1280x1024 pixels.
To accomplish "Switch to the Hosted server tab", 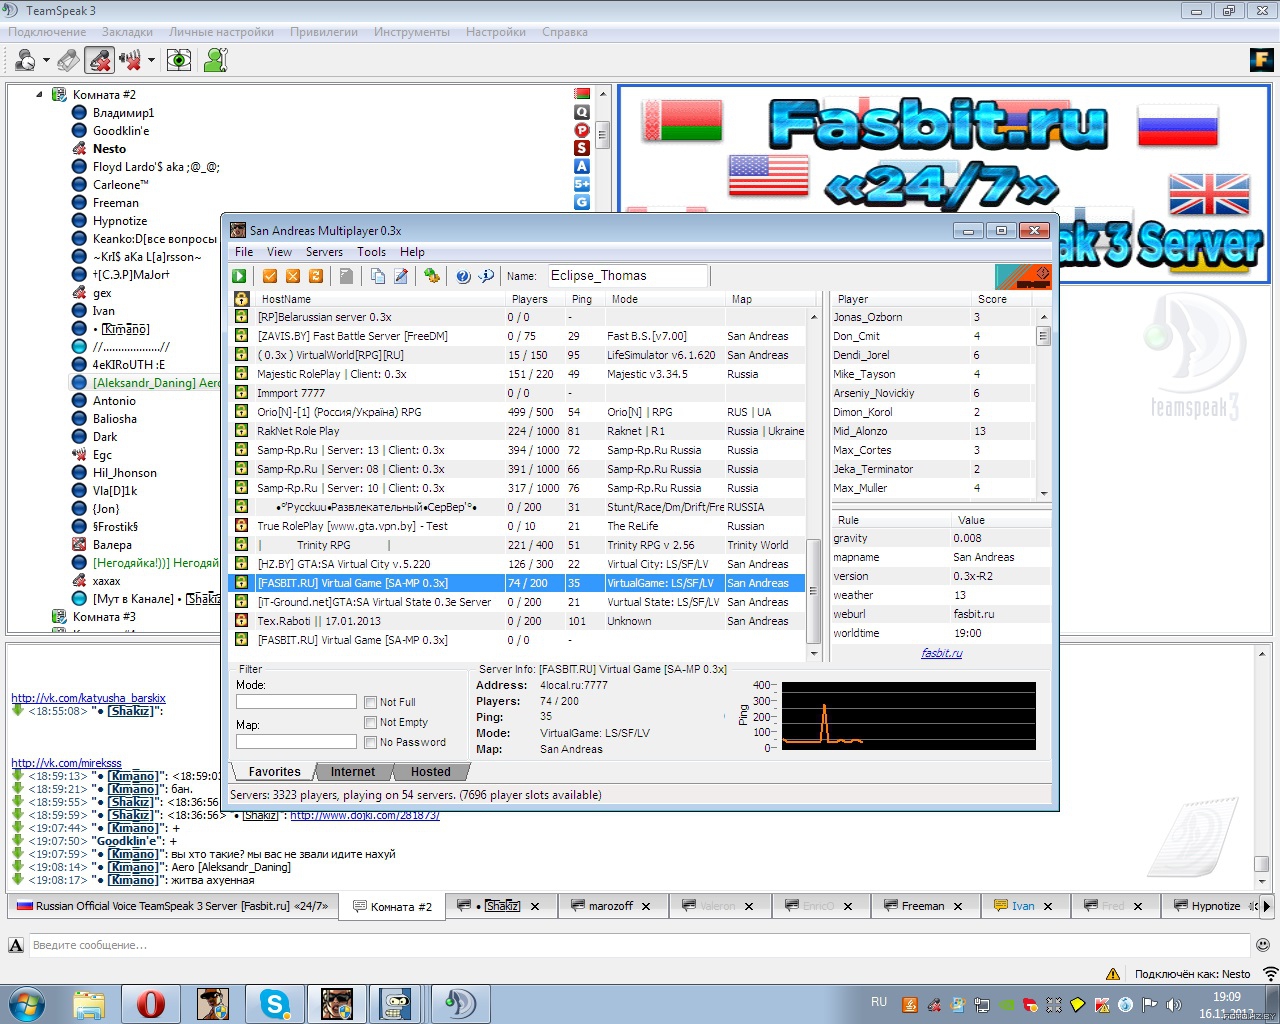I will [431, 772].
